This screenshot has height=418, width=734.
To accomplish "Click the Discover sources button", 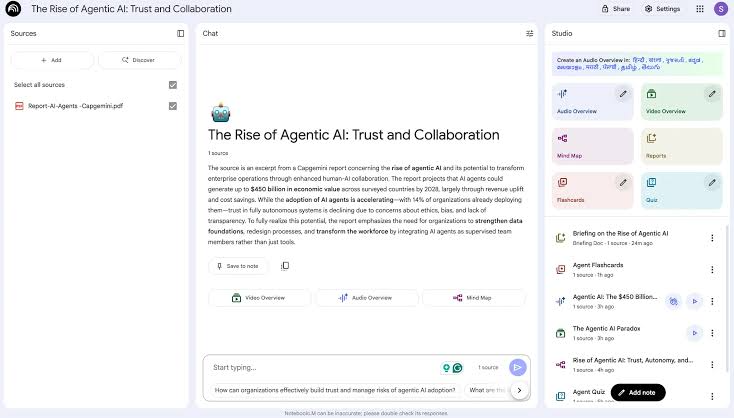I will [139, 60].
